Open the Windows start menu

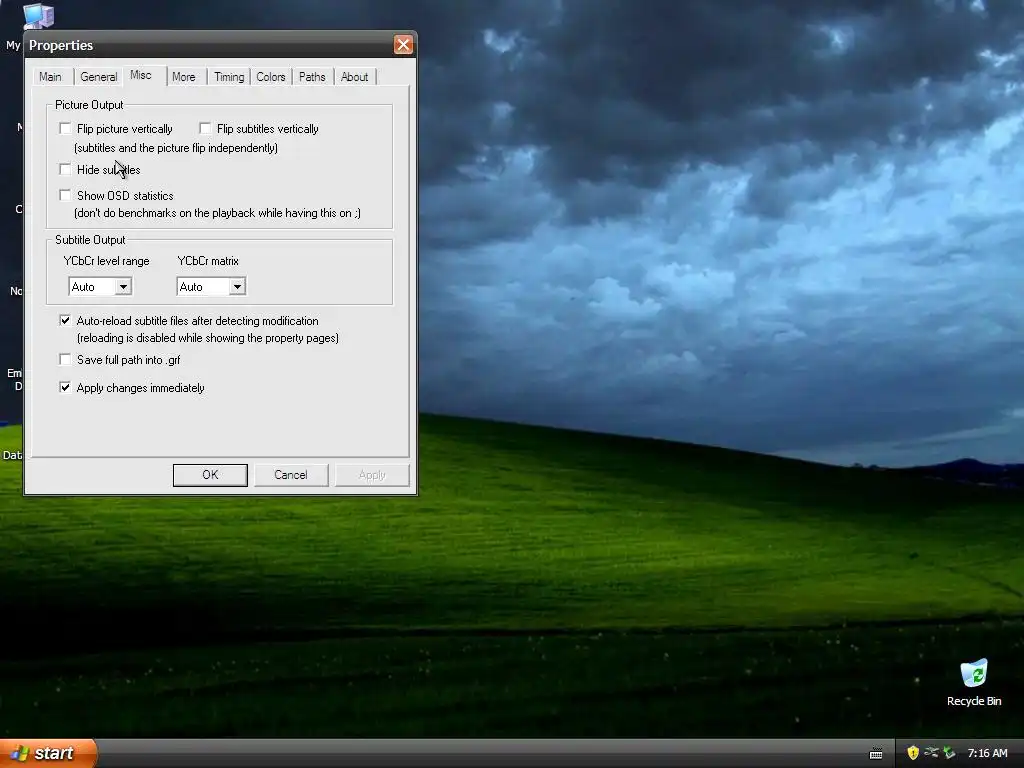[48, 753]
